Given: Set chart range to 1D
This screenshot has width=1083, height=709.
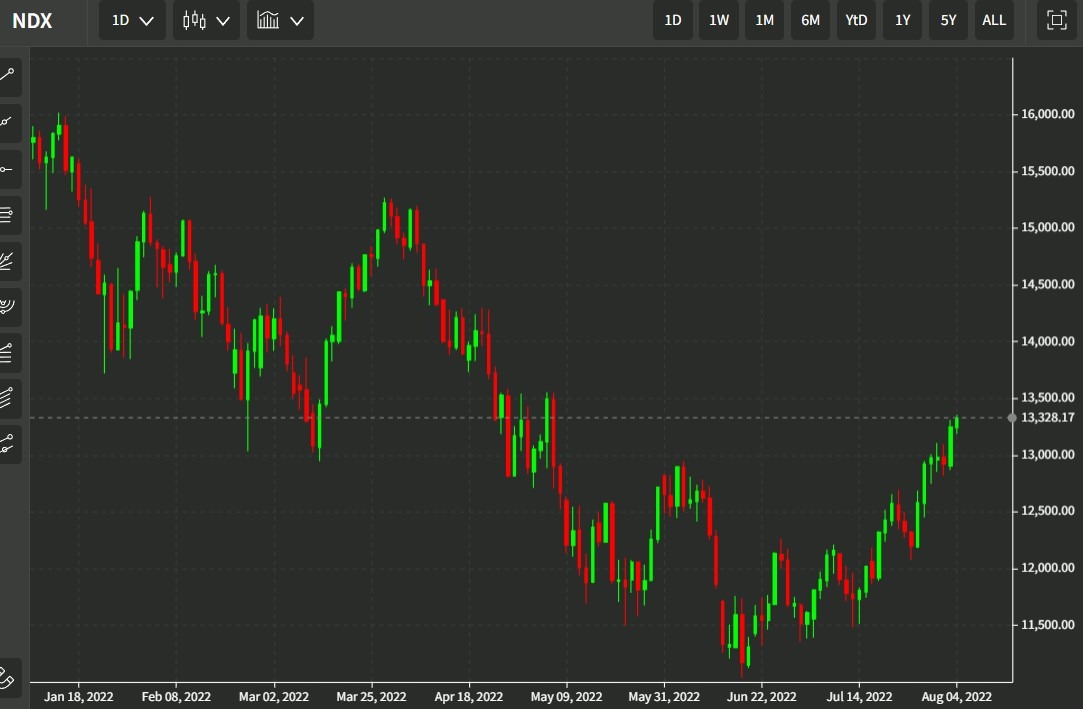Looking at the screenshot, I should tap(673, 20).
